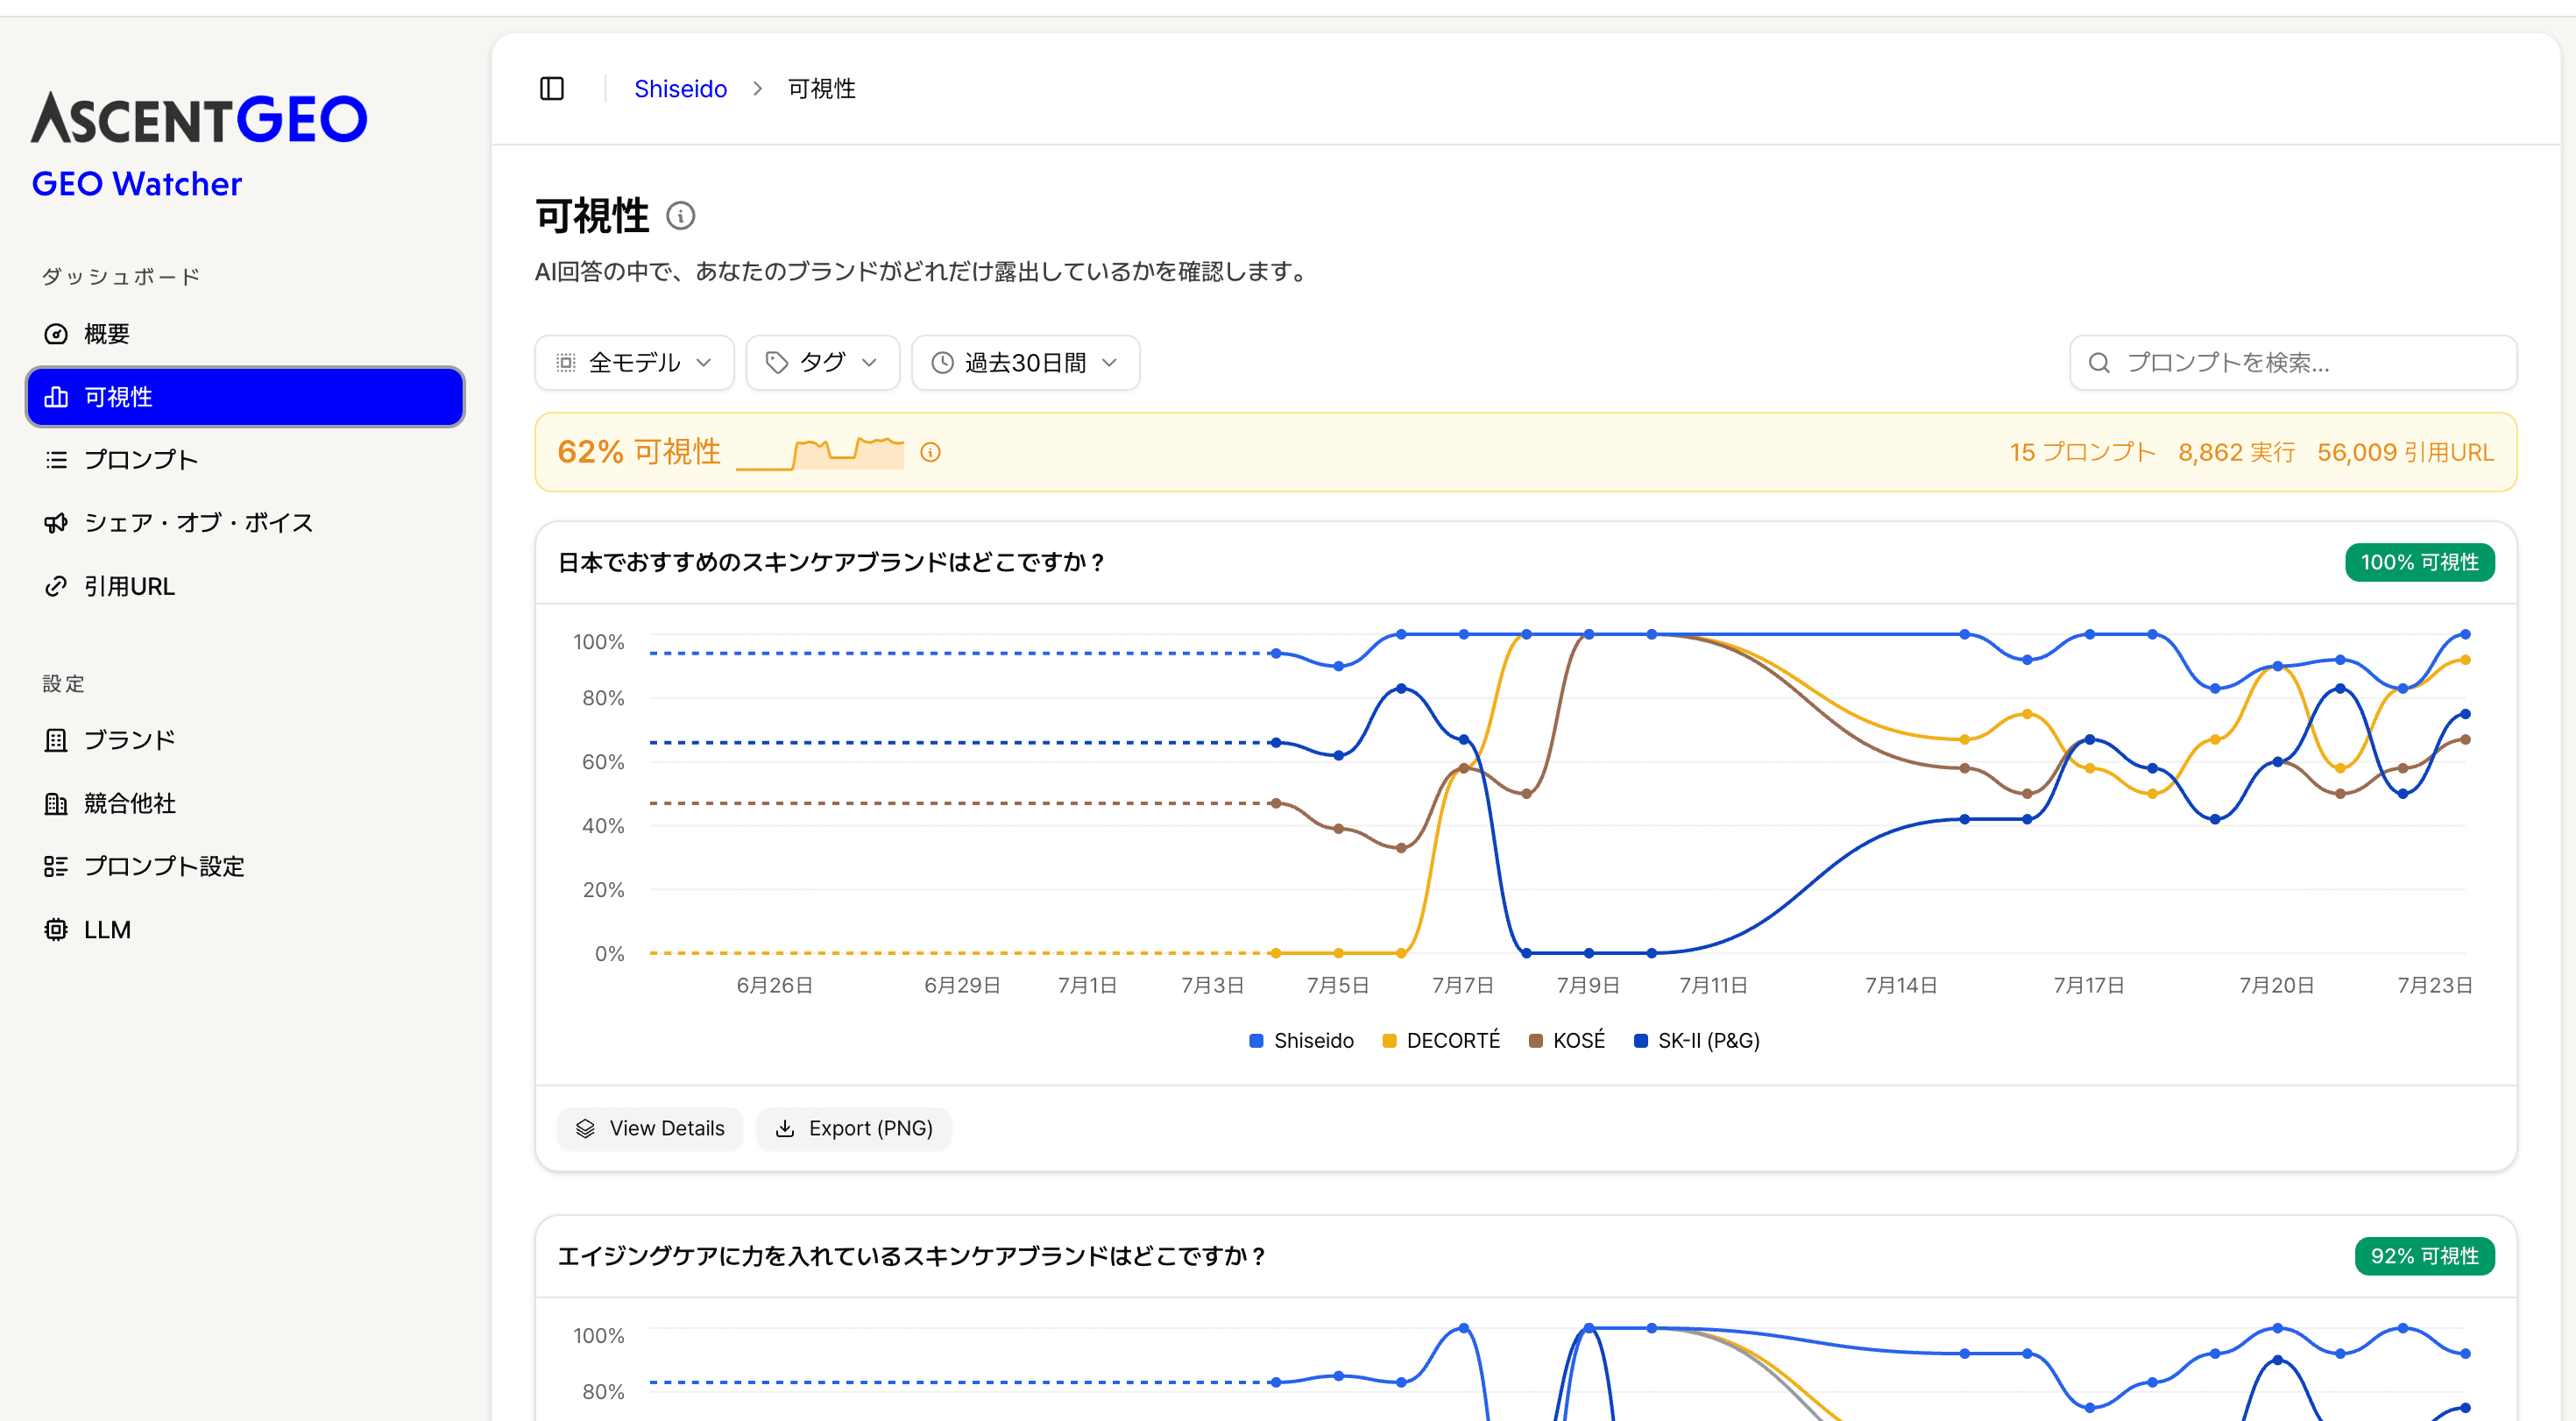Open プロンプト page in sidebar
Viewport: 2576px width, 1421px height.
tap(245, 460)
